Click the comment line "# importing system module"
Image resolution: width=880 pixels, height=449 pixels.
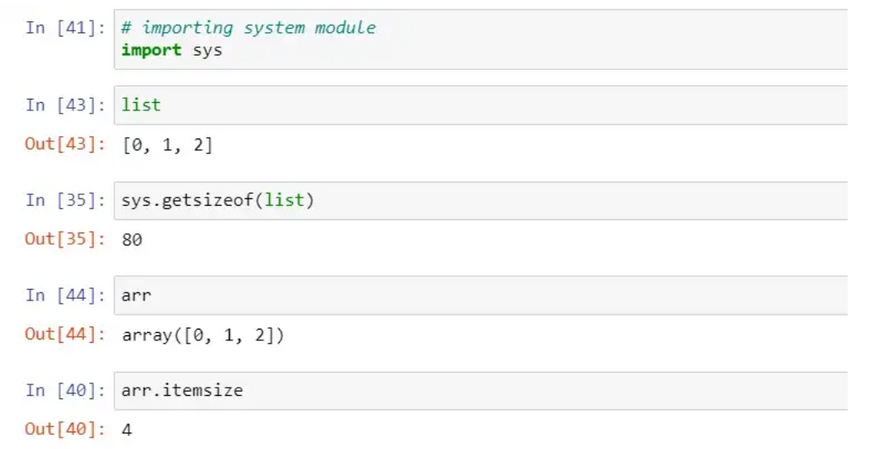(x=248, y=28)
